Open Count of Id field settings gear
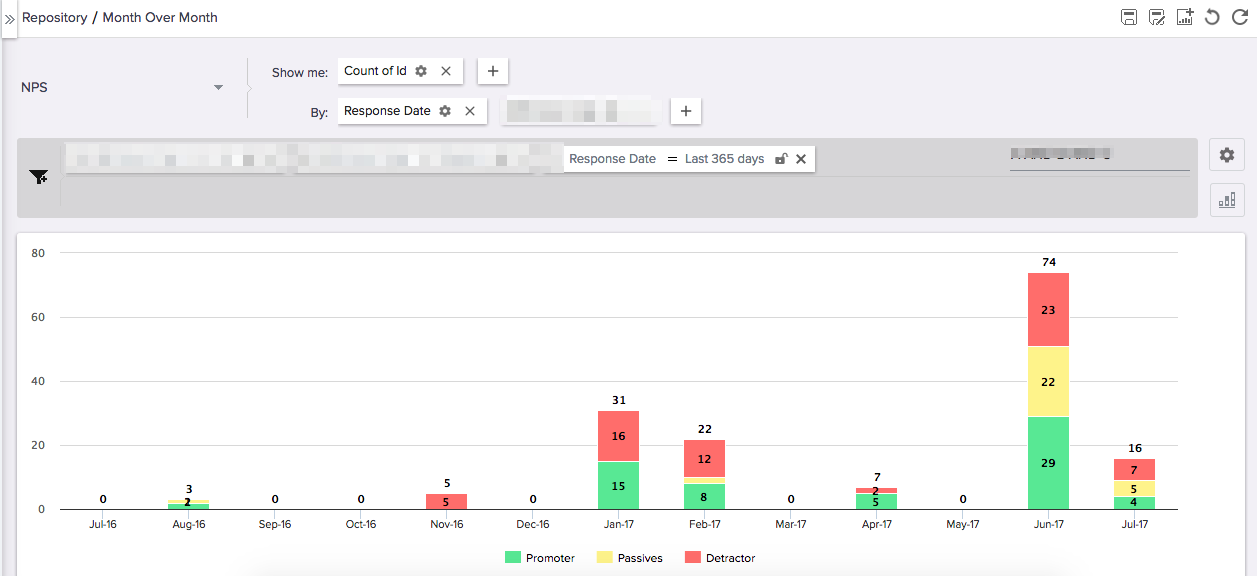 [x=421, y=71]
